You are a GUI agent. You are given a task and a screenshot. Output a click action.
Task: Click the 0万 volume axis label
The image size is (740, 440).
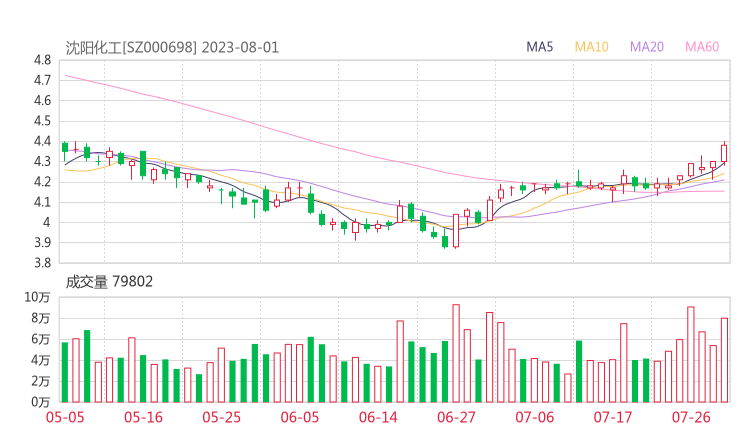41,402
